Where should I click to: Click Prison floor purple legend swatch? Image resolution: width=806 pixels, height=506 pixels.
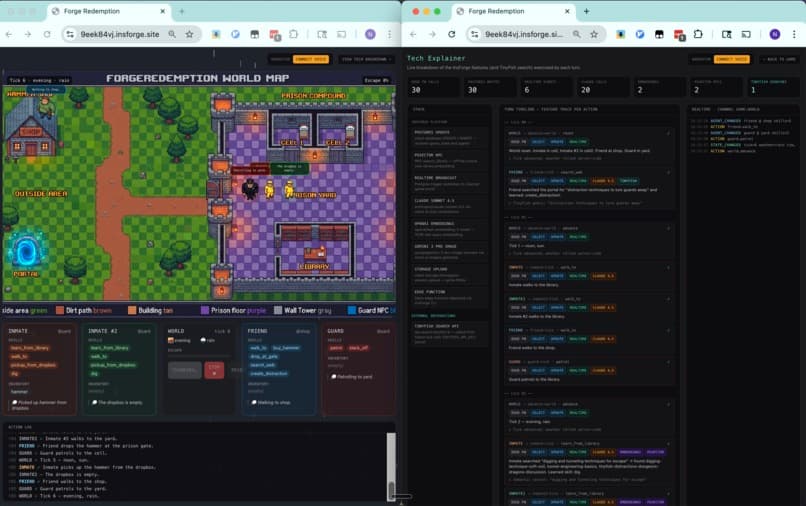205,310
